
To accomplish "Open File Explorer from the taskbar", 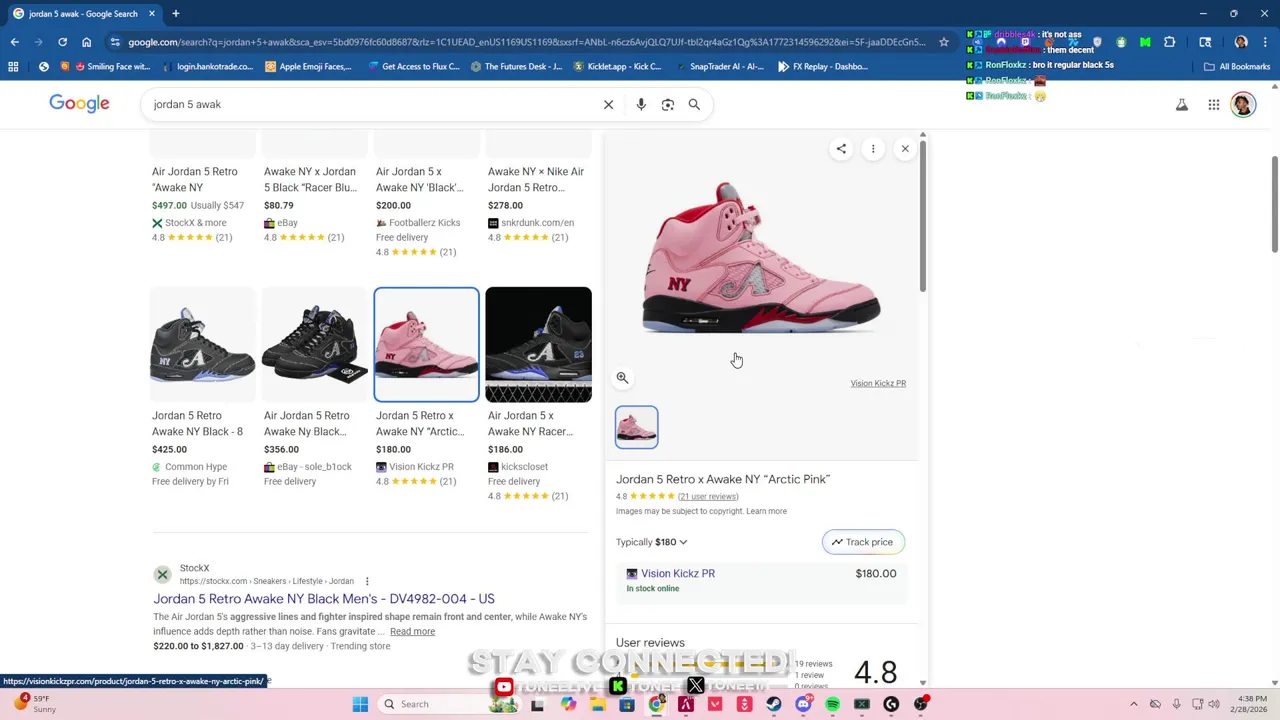I will 598,704.
